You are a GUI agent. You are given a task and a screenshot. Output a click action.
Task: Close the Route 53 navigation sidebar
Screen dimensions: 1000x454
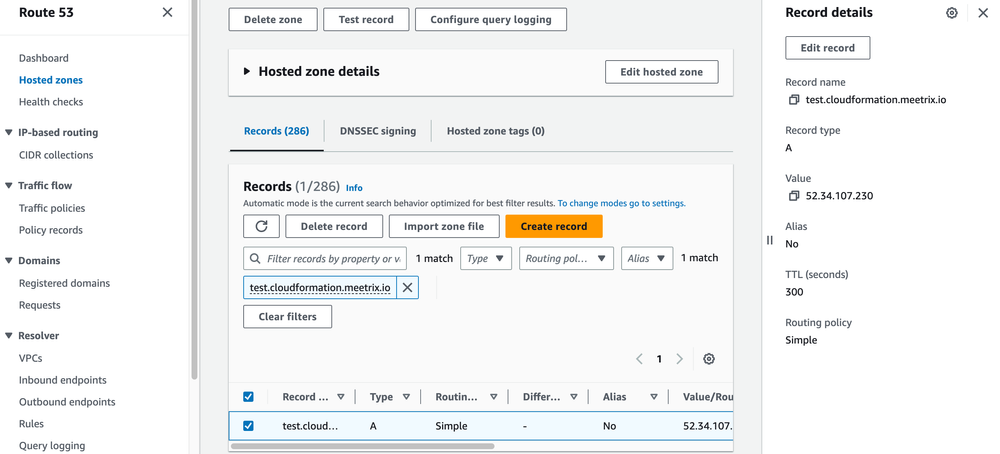pos(167,13)
